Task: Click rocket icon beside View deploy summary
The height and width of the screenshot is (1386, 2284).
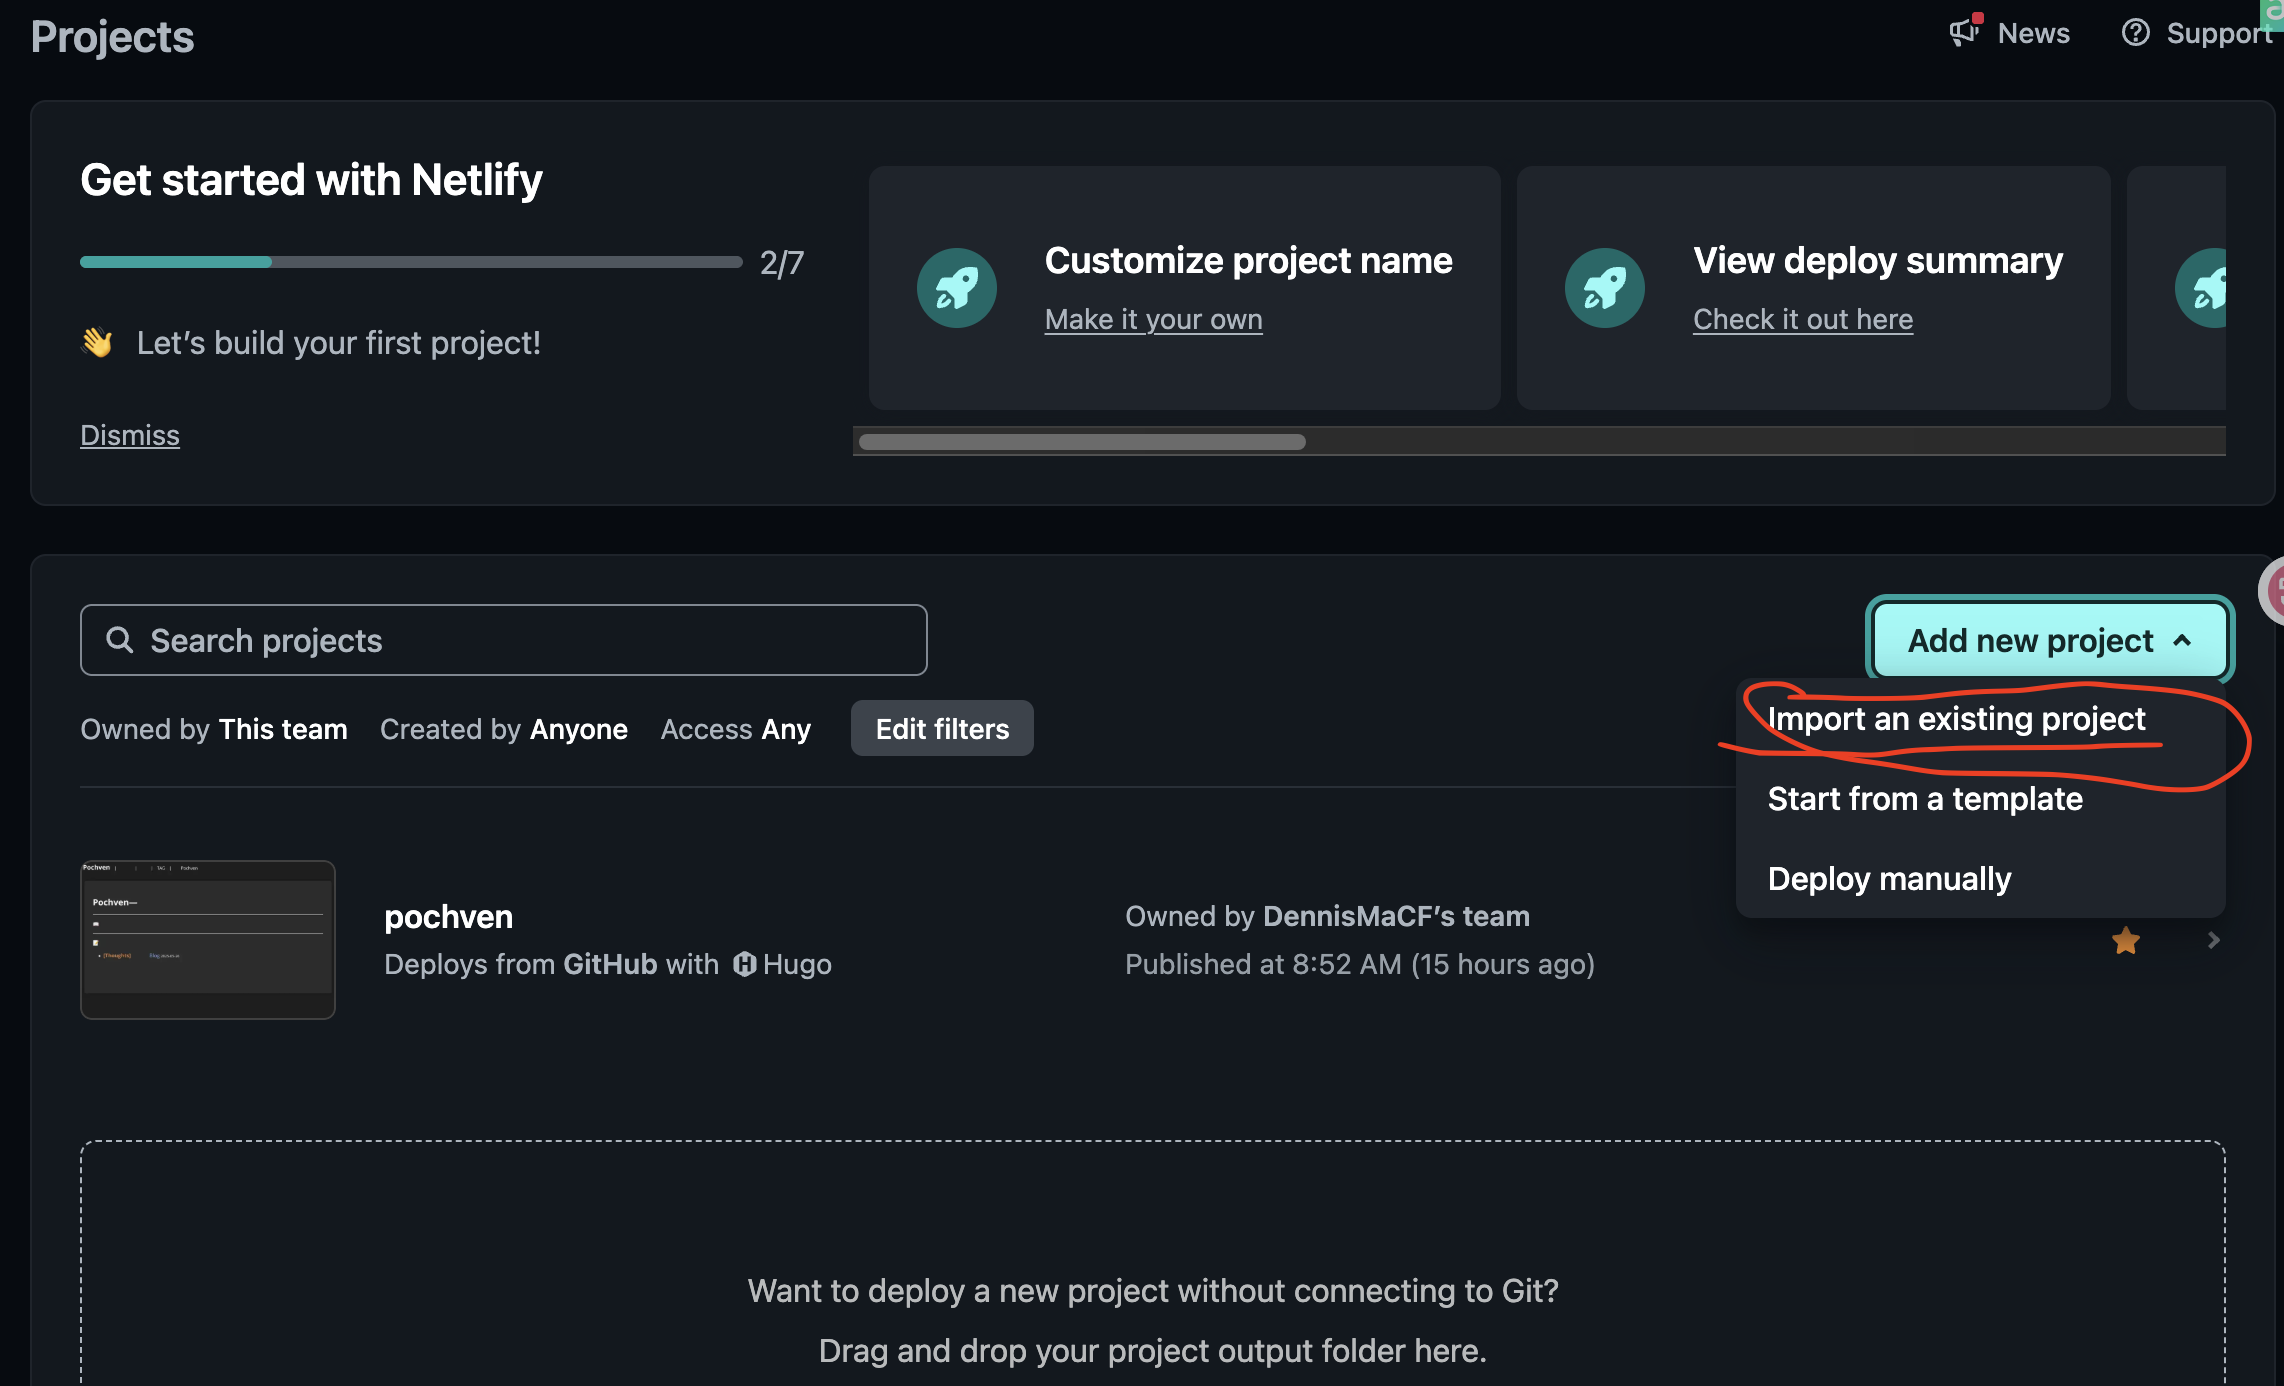Action: [1604, 288]
